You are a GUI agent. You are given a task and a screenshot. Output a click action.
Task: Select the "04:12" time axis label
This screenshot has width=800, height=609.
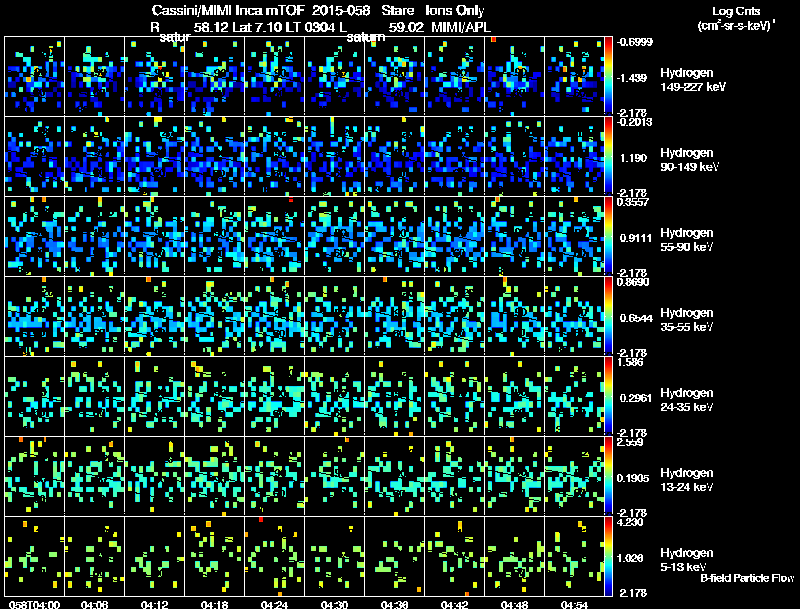(154, 604)
